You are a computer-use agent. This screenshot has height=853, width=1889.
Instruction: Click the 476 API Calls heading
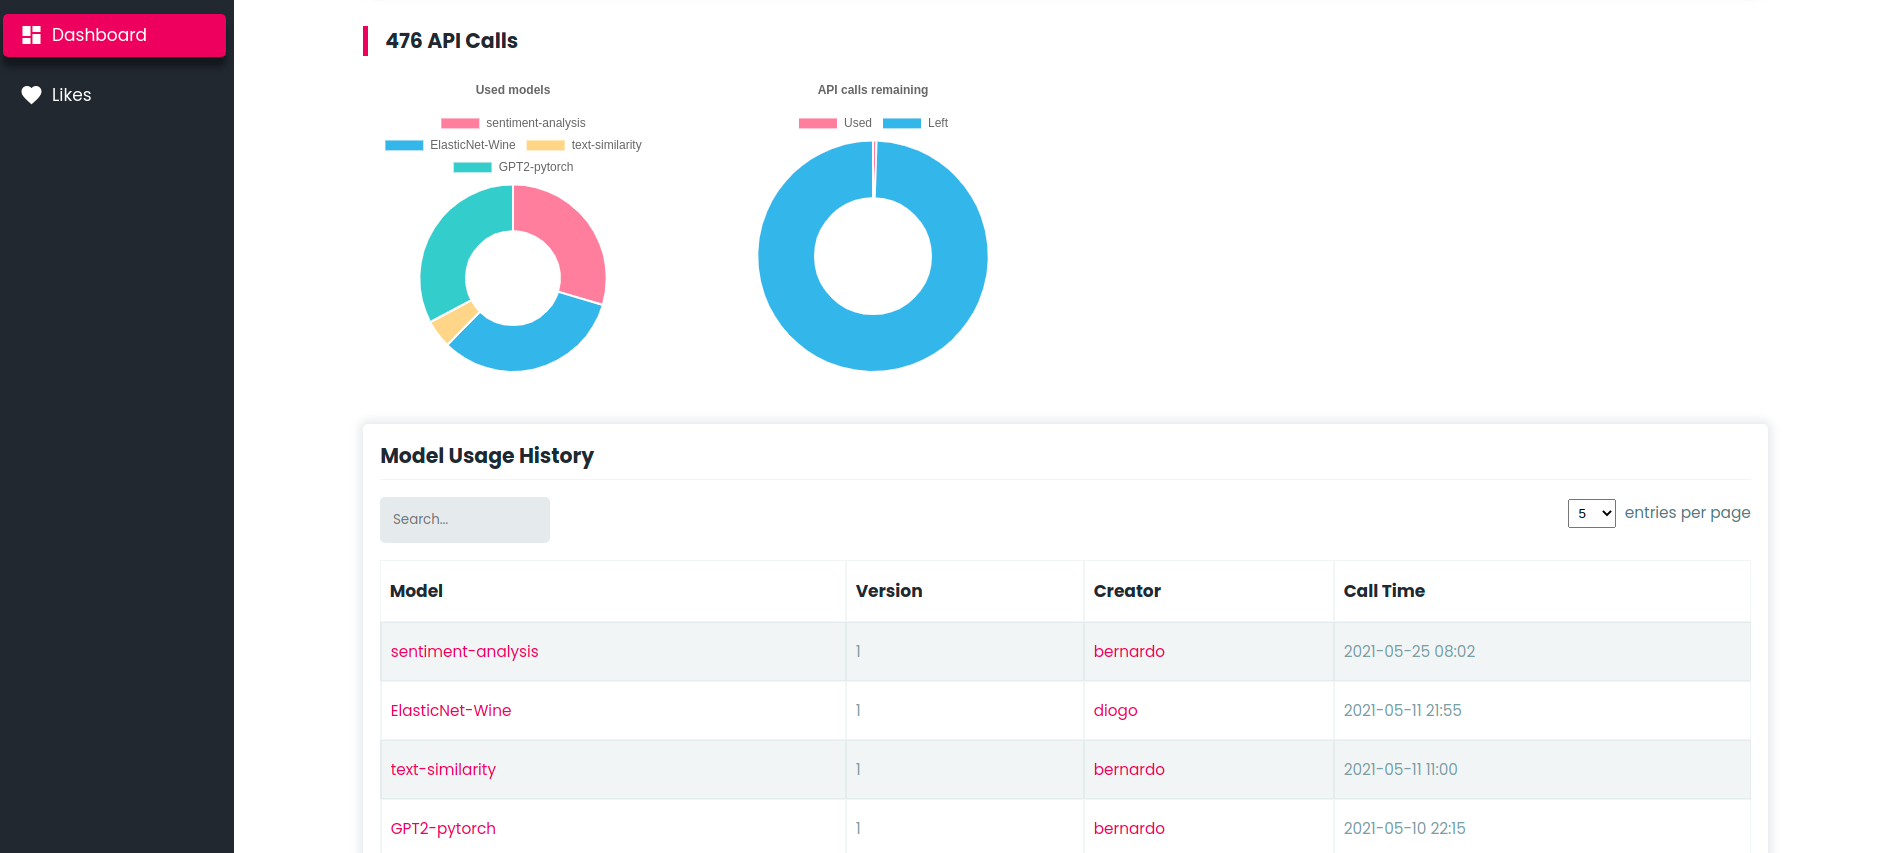tap(451, 41)
